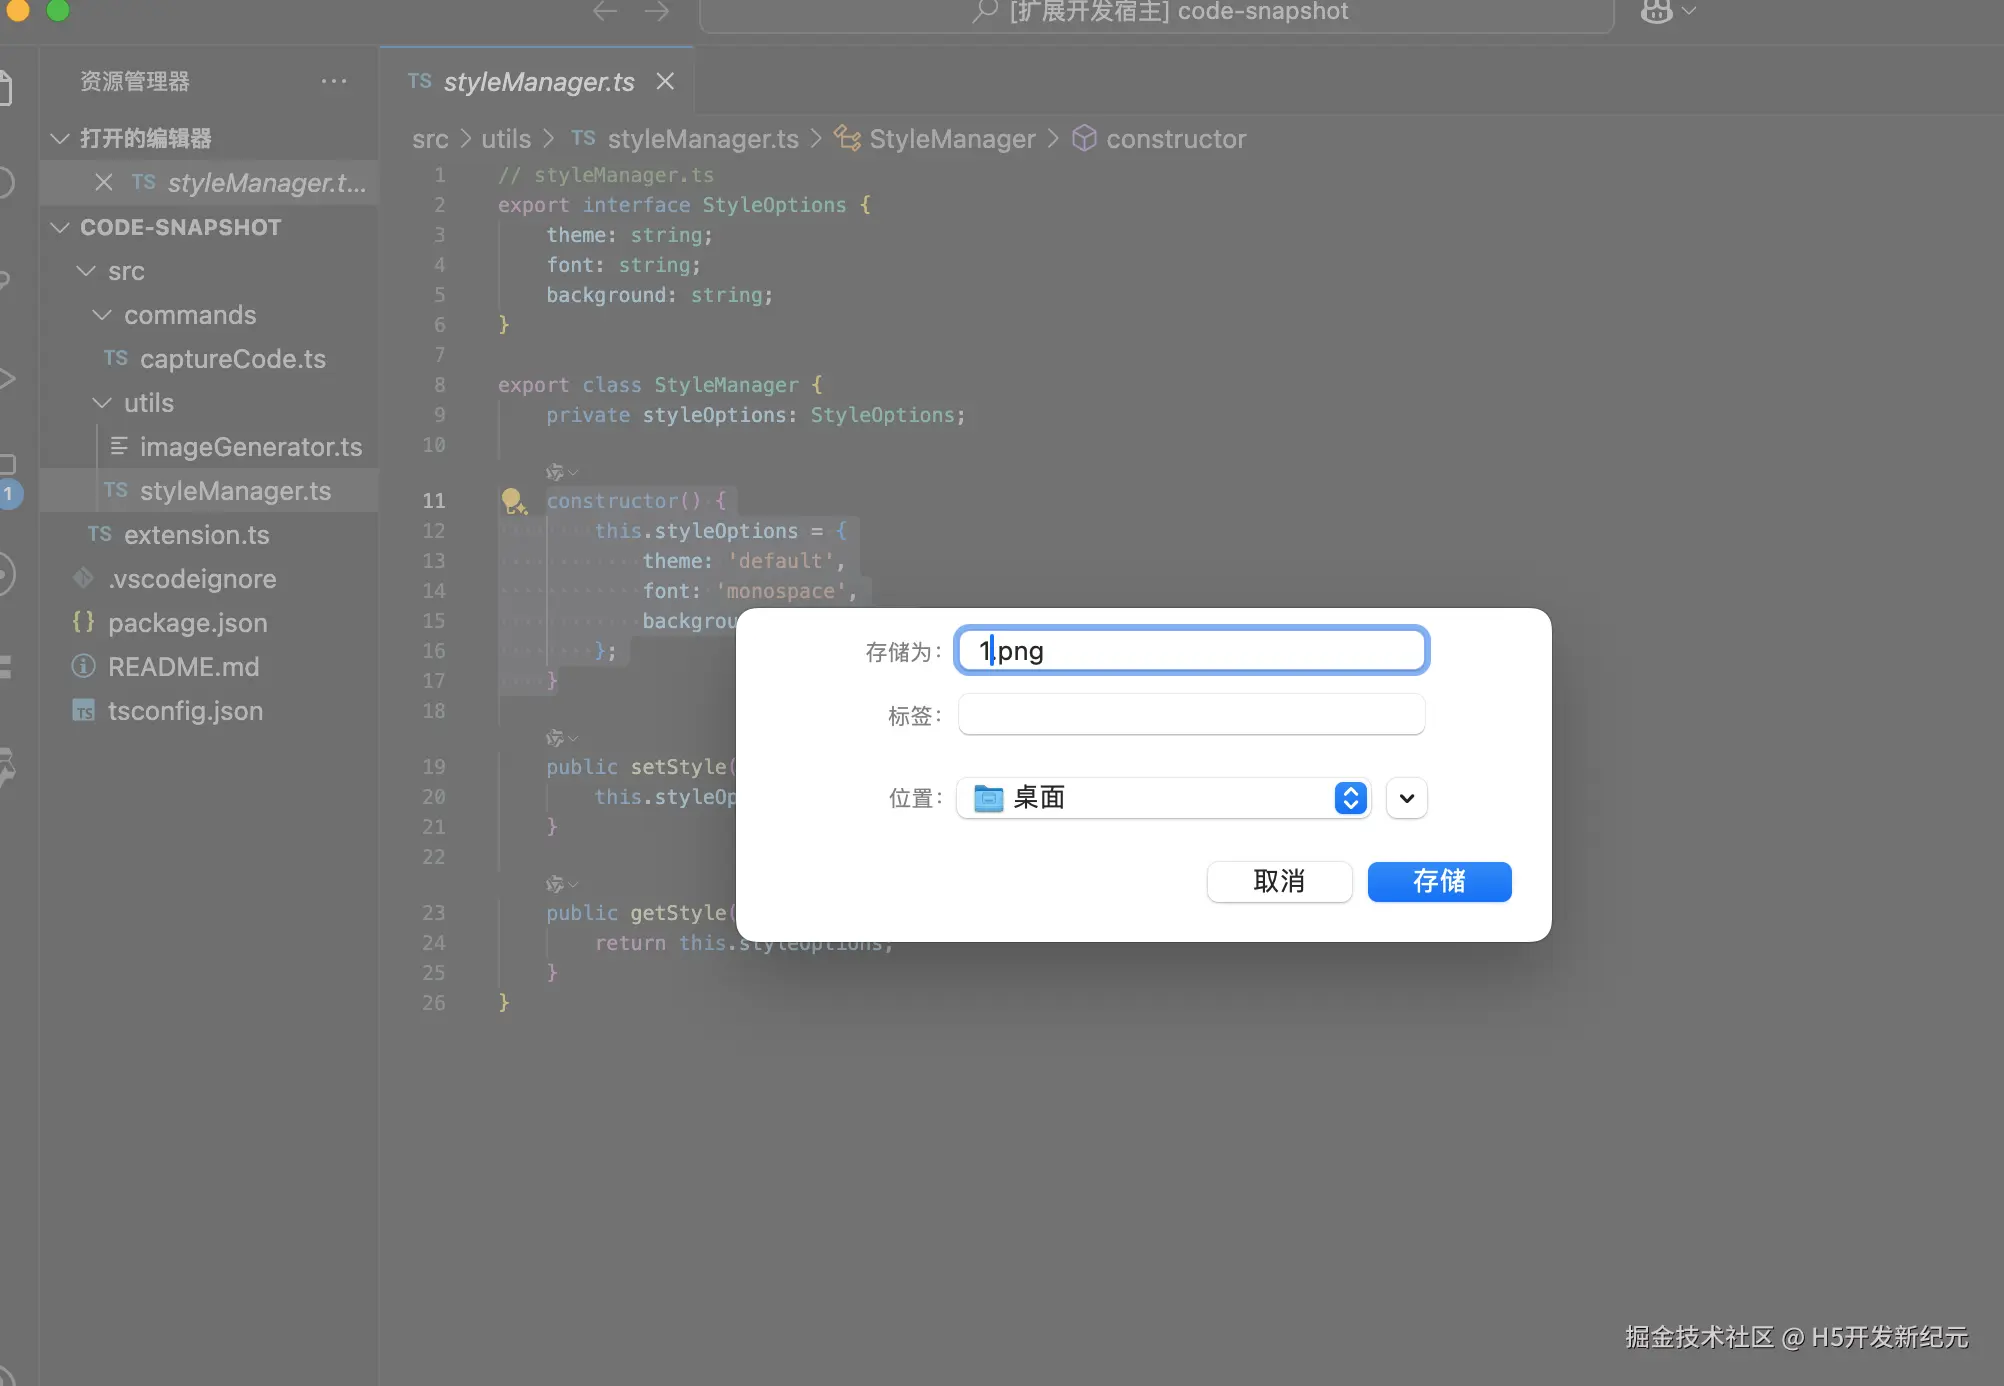Click the lightbulb code action icon on line 11
The height and width of the screenshot is (1386, 2004).
[x=513, y=500]
